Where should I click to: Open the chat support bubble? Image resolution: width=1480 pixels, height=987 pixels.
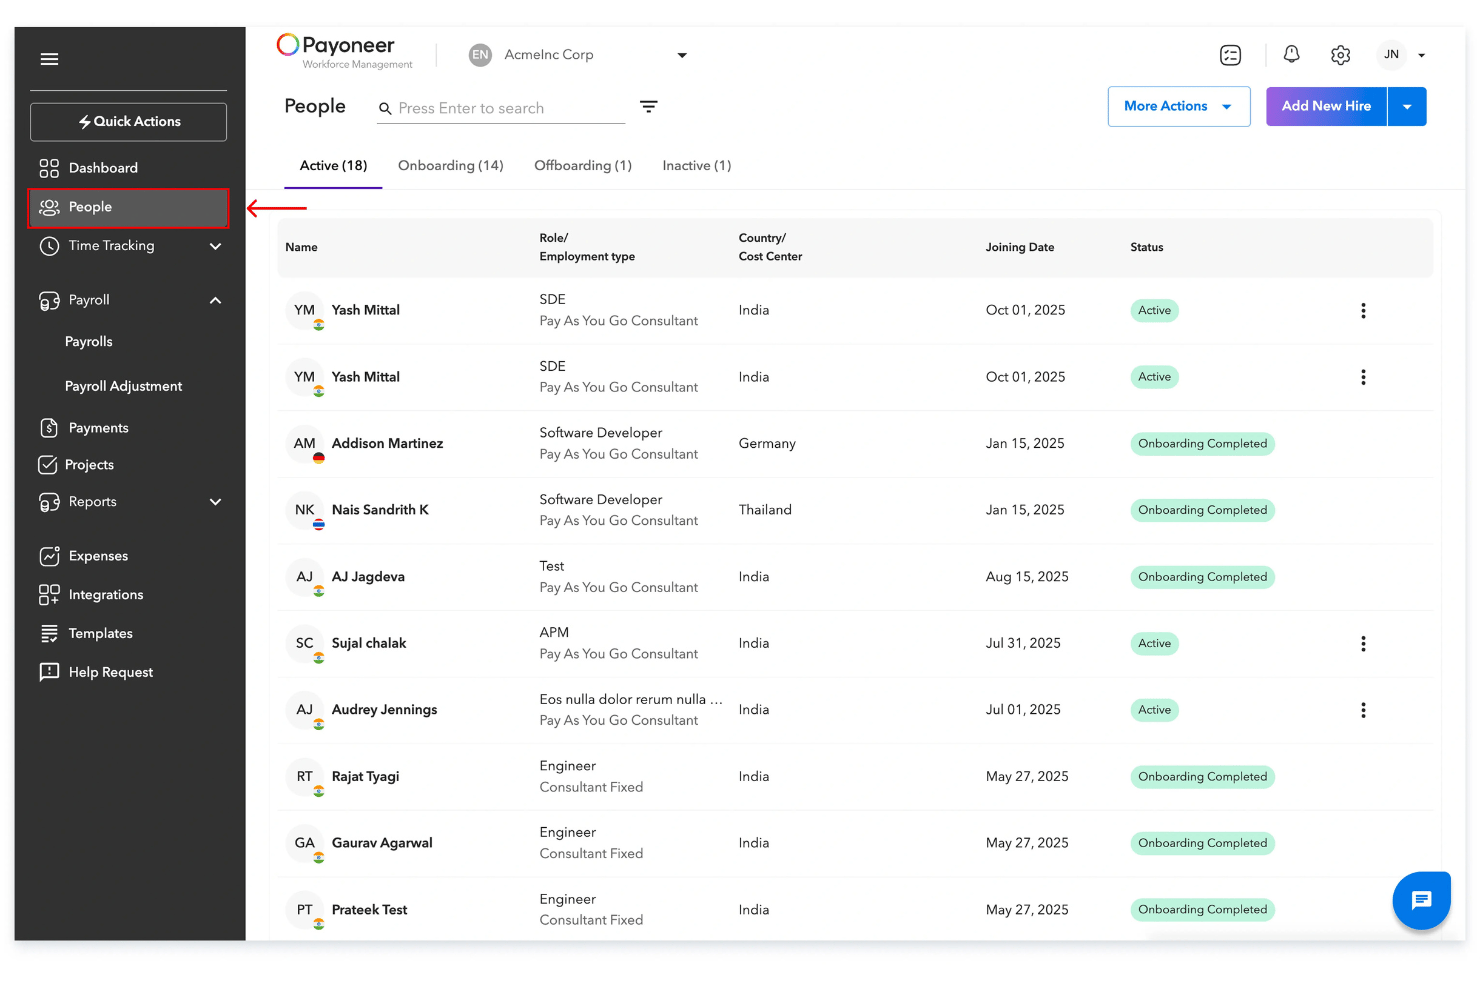(x=1421, y=900)
